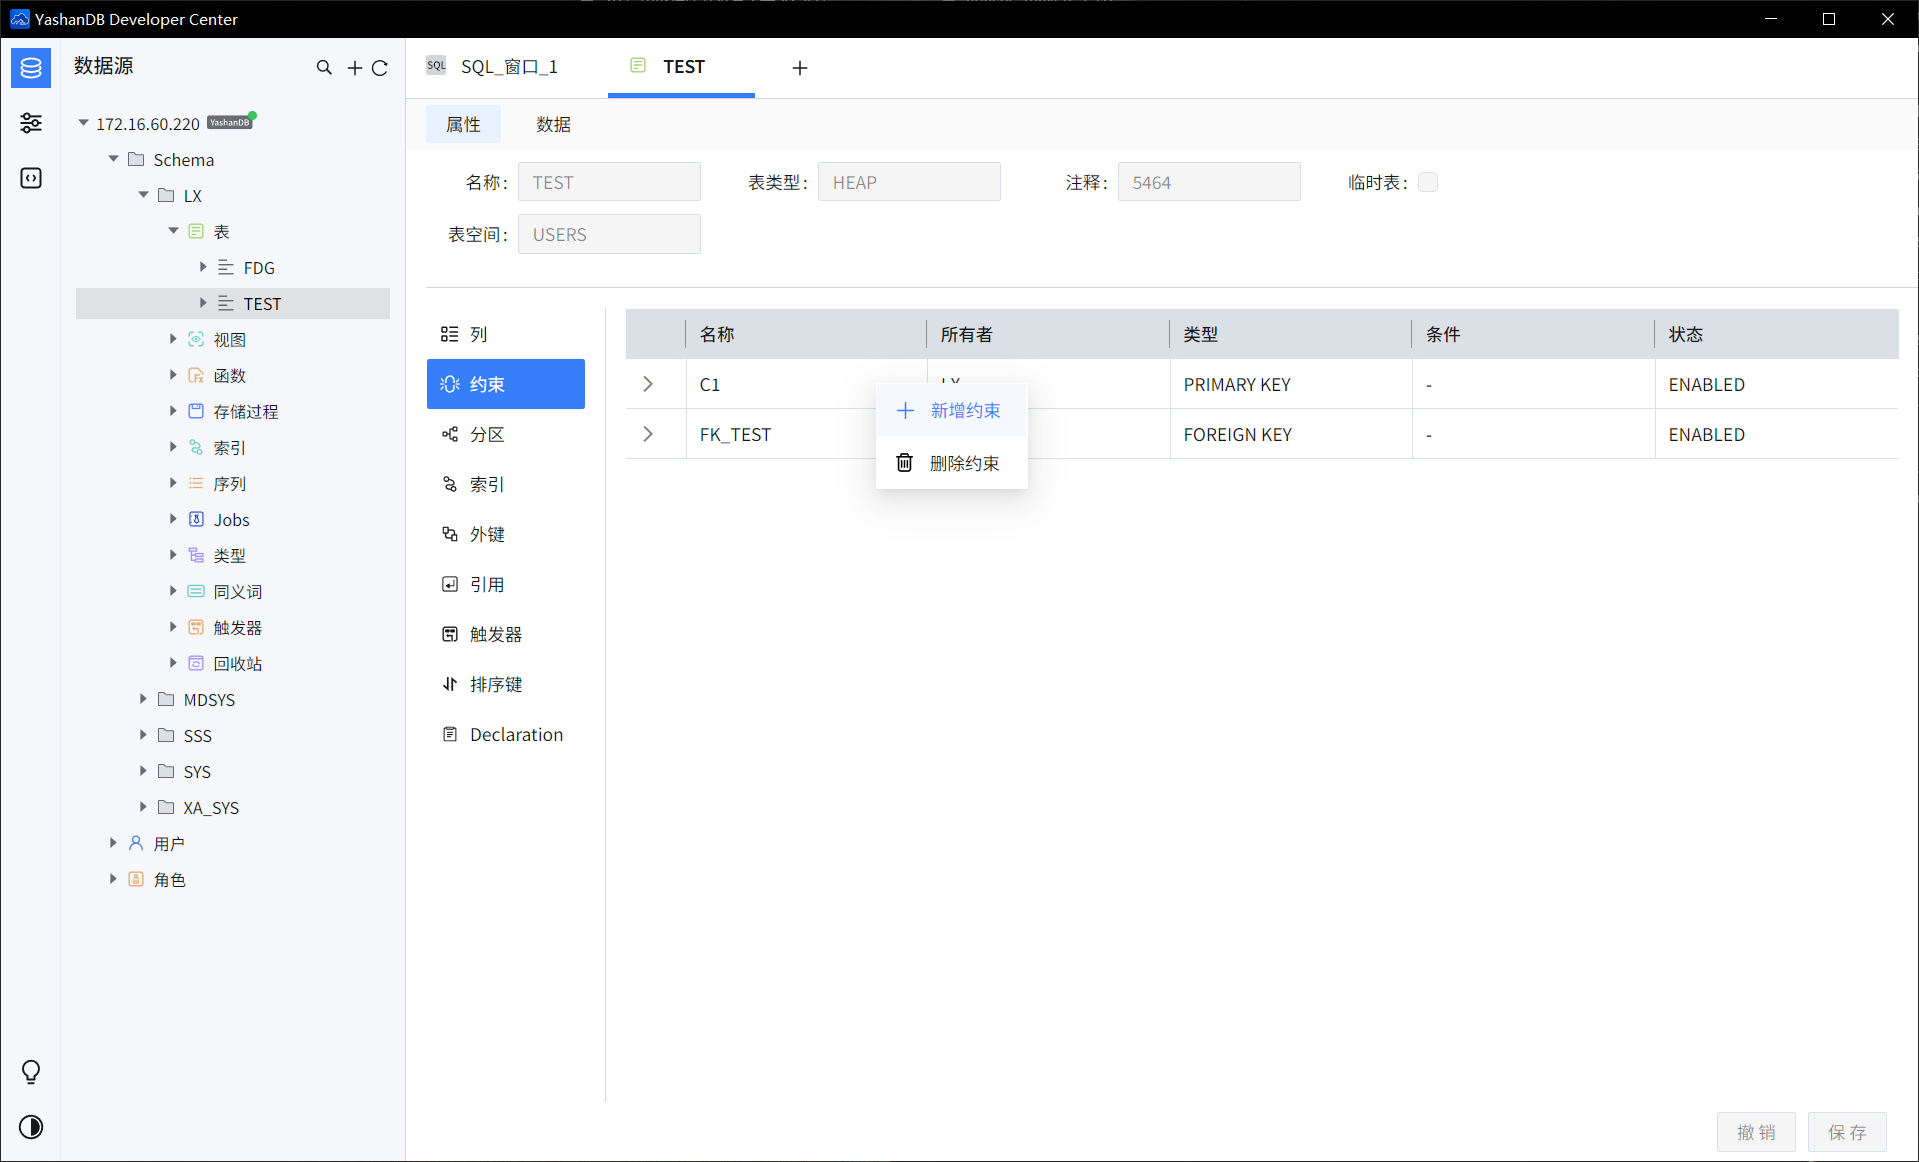Expand the C1 constraint row
The width and height of the screenshot is (1919, 1162).
tap(647, 384)
